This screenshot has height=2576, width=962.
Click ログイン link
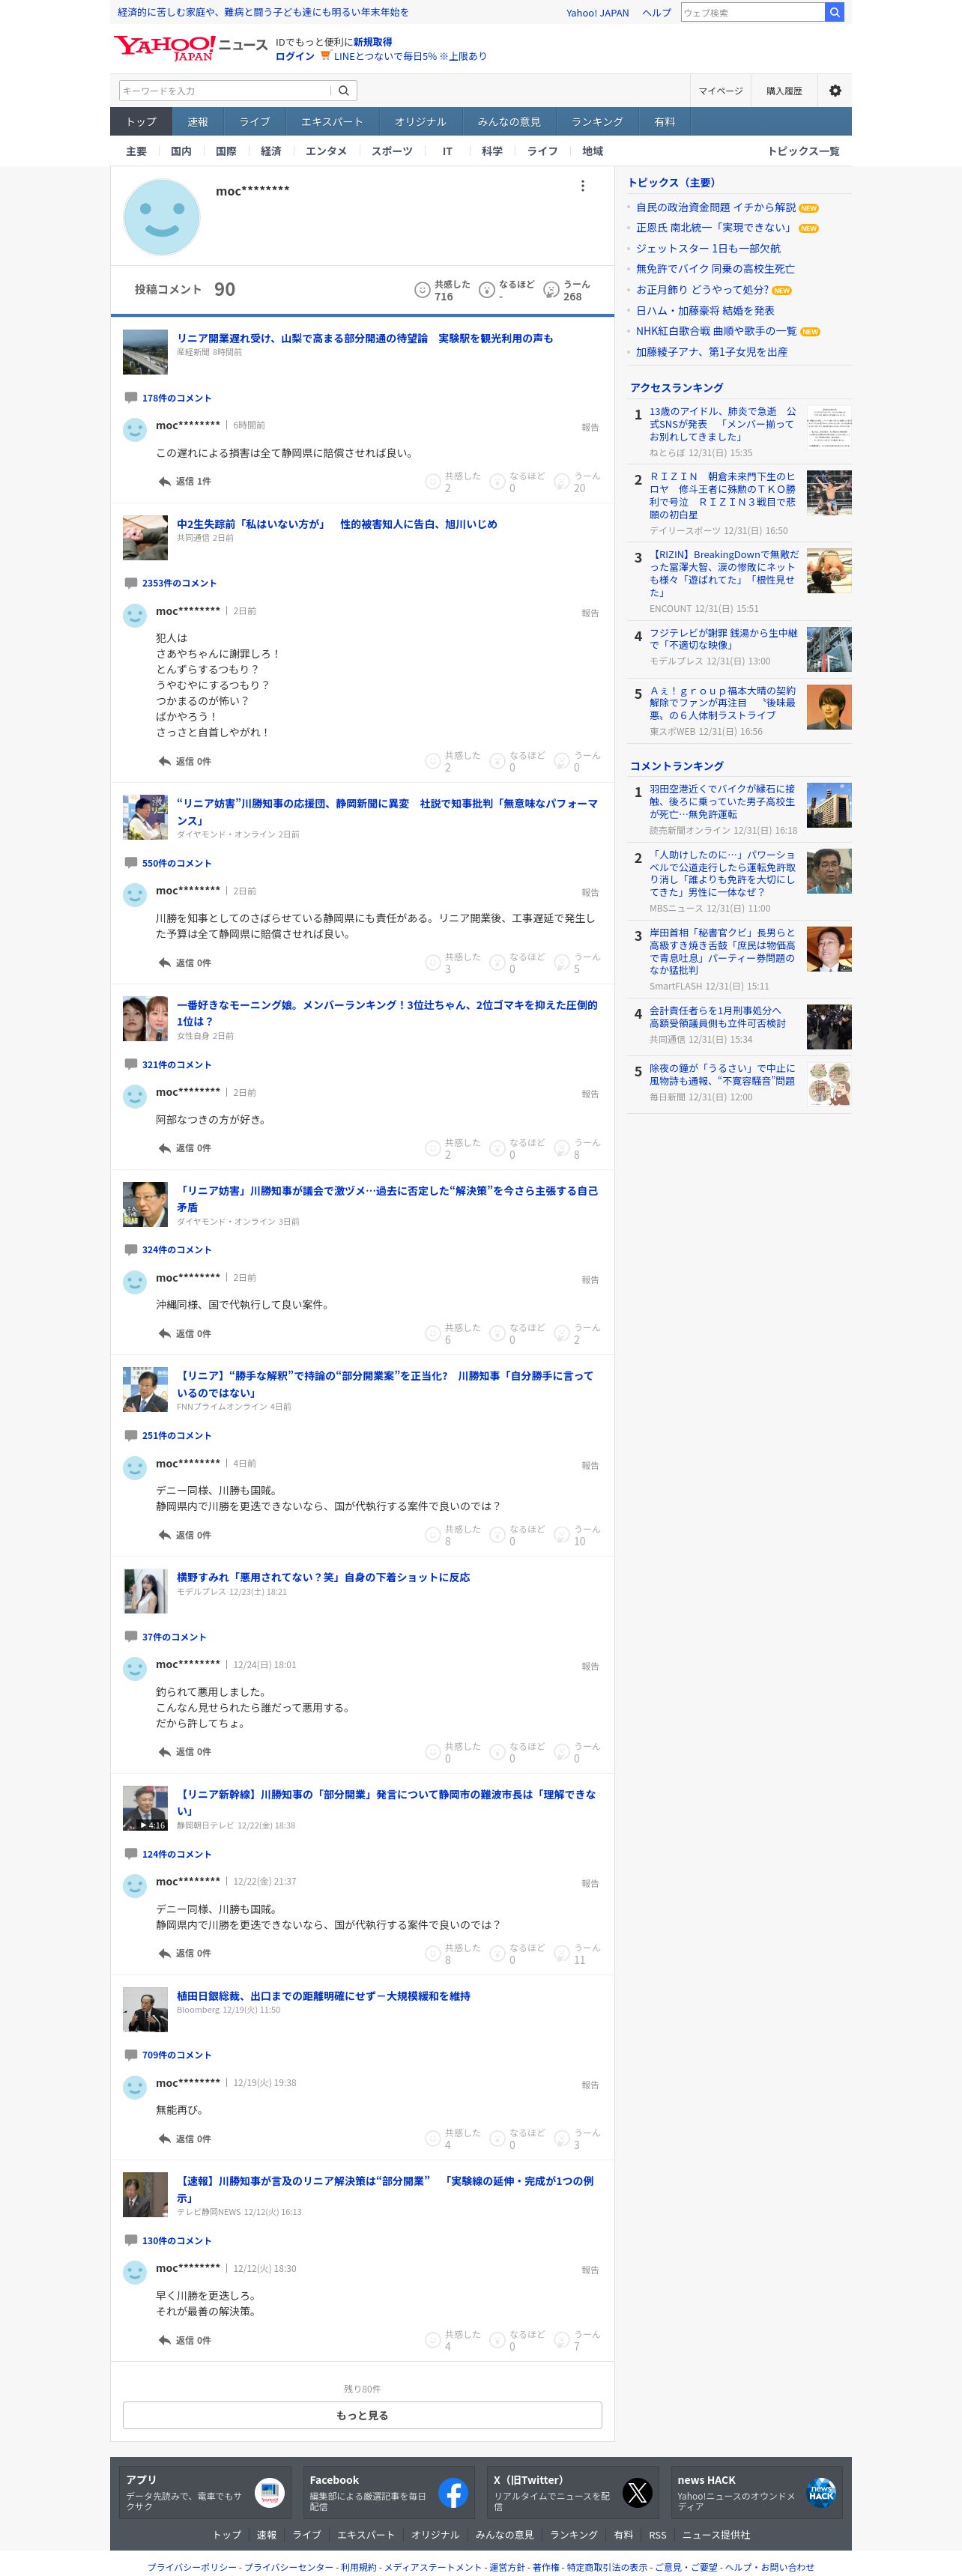point(295,56)
